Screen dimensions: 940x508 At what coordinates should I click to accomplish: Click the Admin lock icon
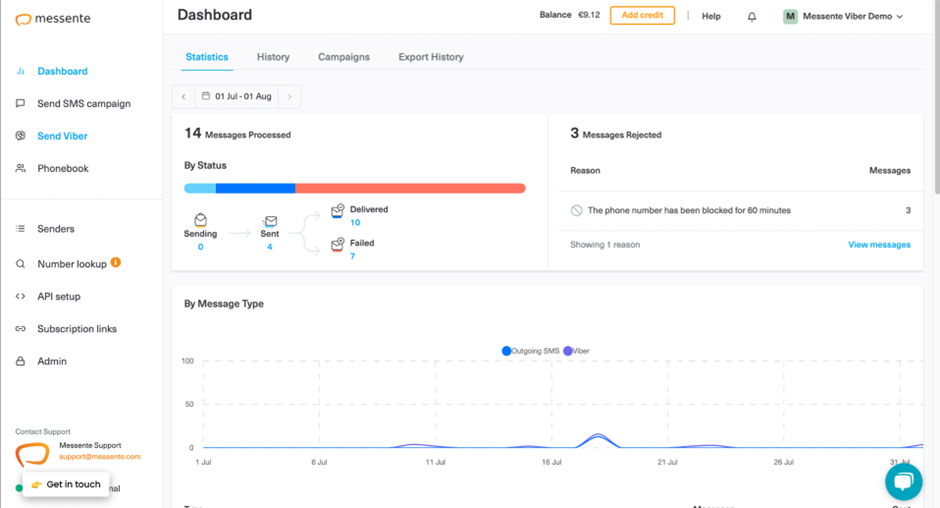coord(20,361)
